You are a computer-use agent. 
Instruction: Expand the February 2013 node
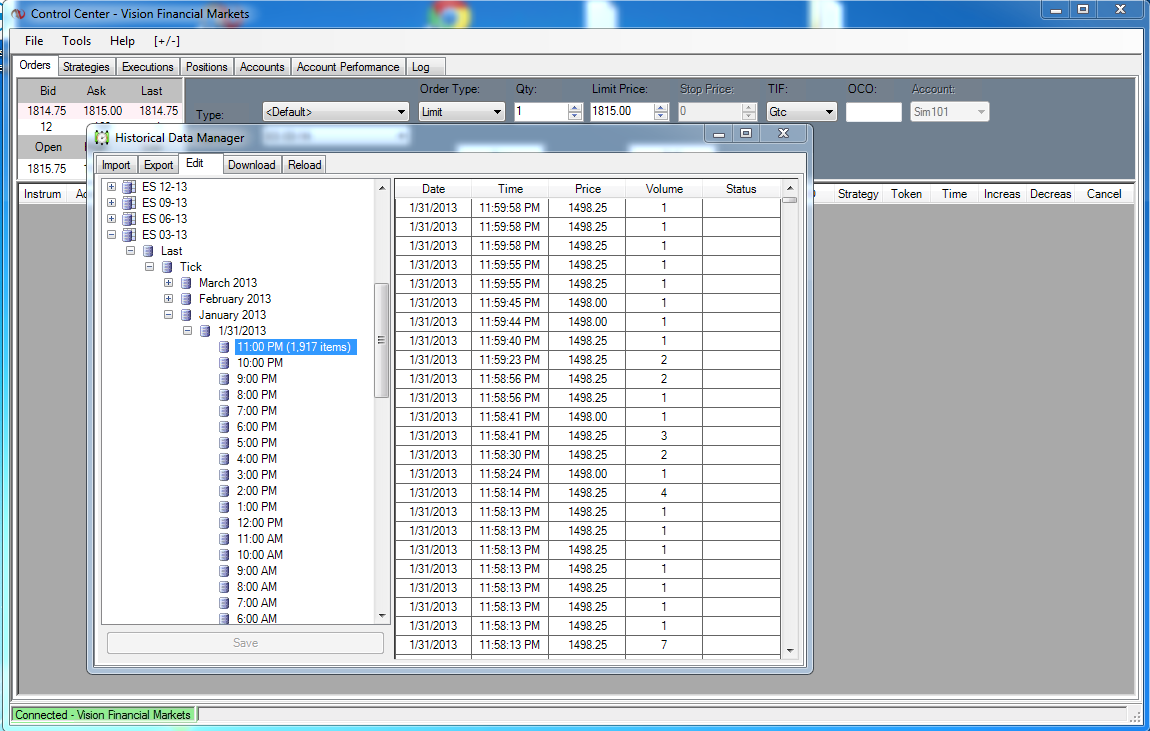pyautogui.click(x=169, y=299)
